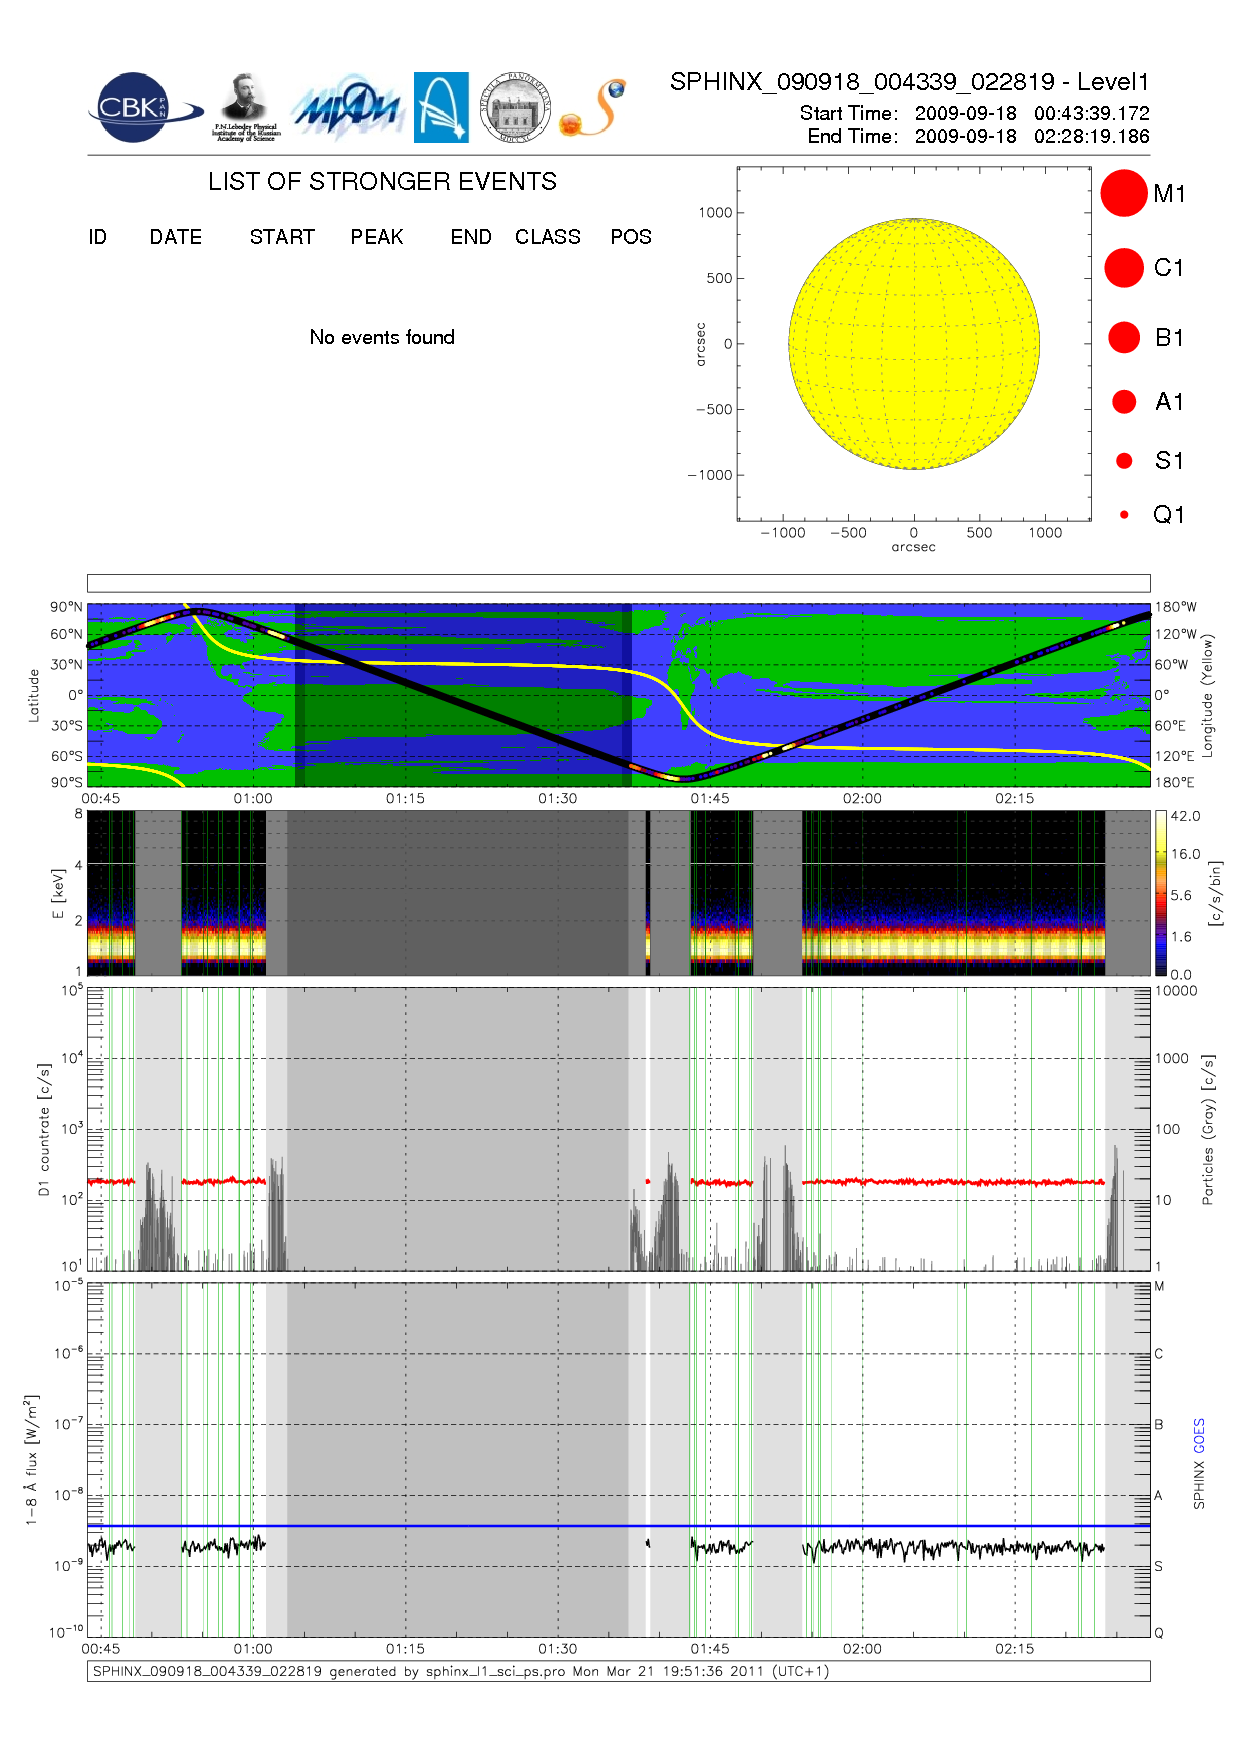Click the B1 red circle in legend
This screenshot has width=1240, height=1754.
click(1123, 338)
